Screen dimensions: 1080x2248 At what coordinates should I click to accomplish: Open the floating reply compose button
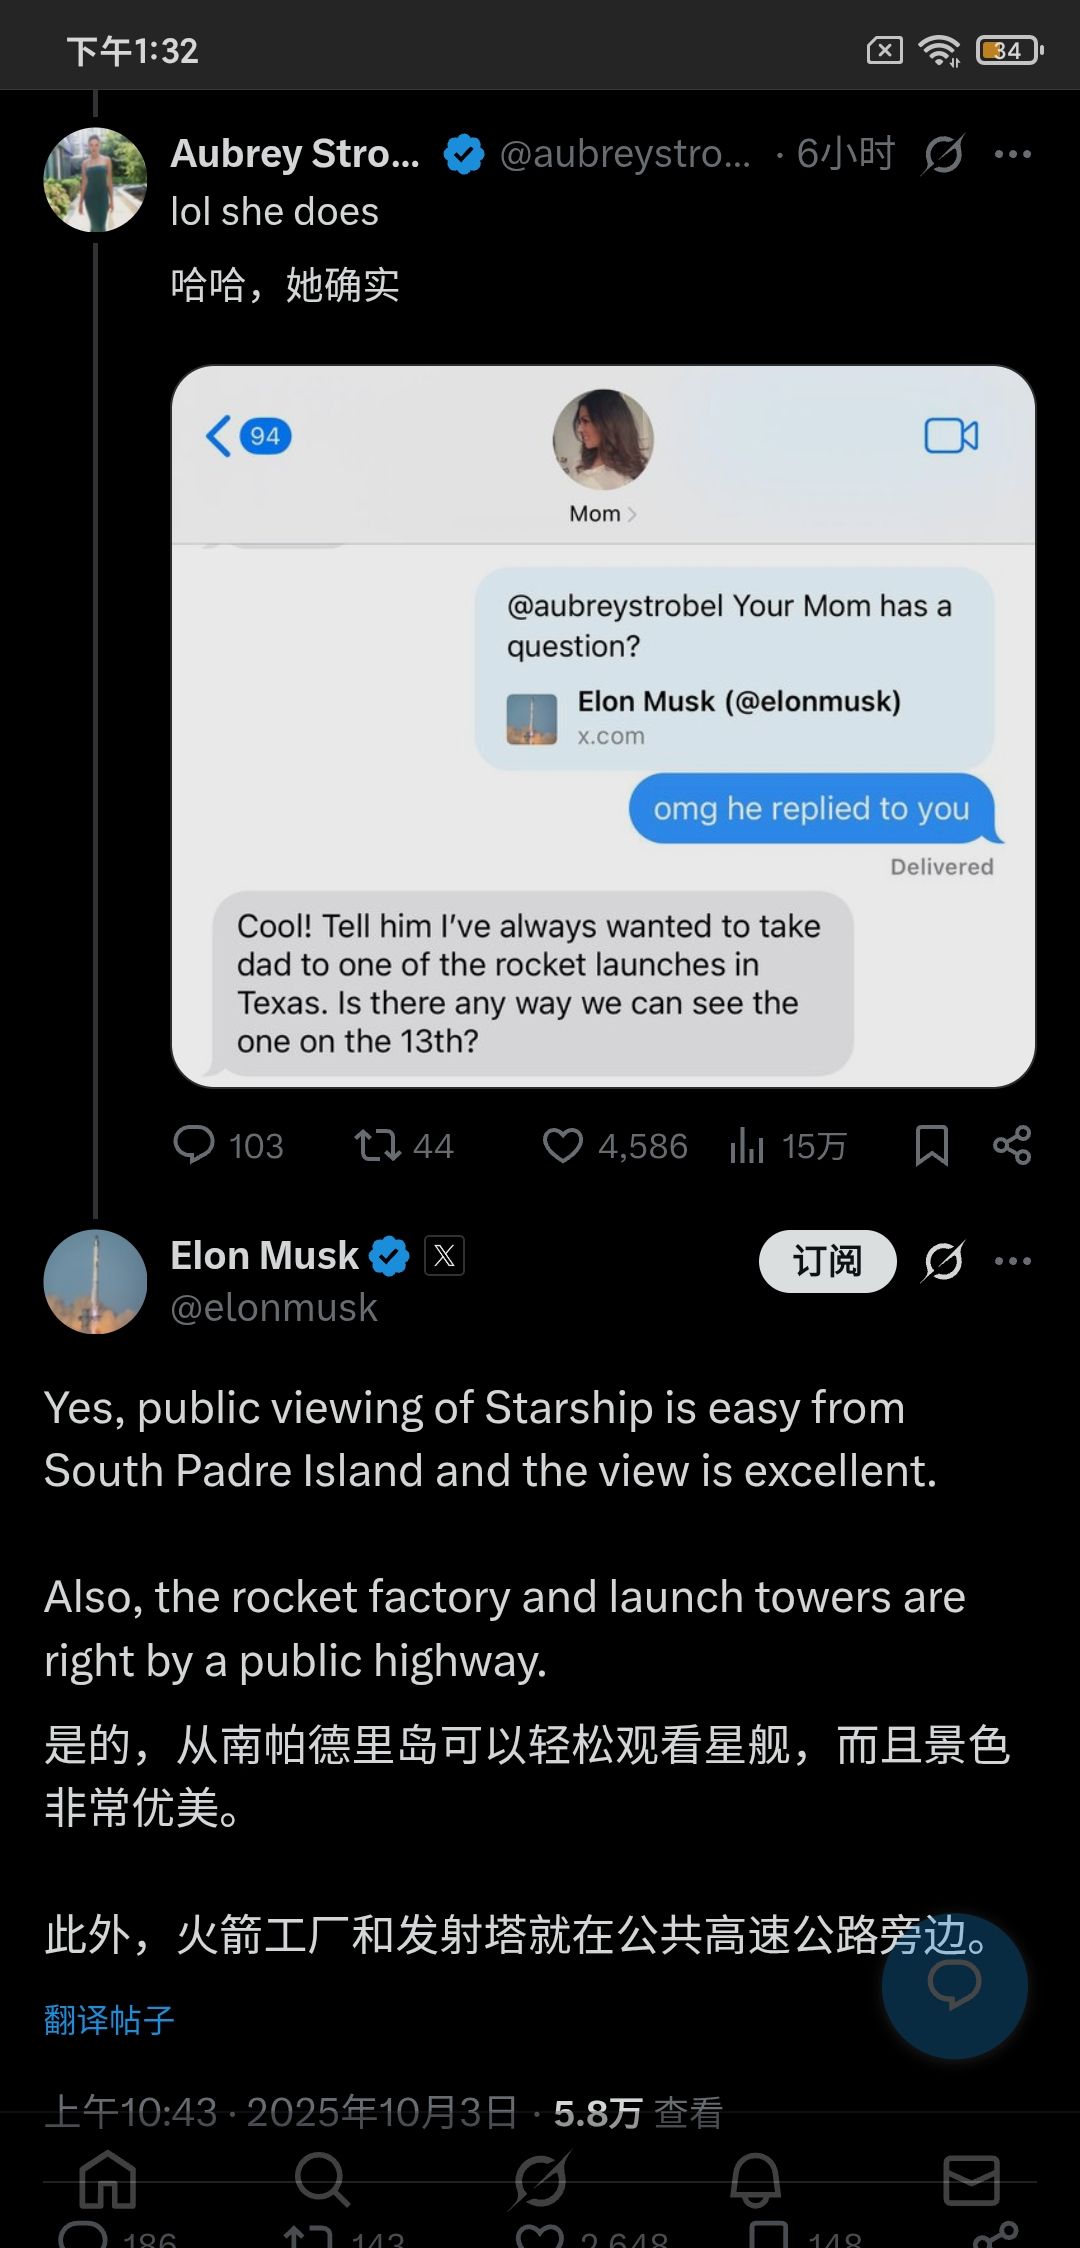pos(955,1986)
